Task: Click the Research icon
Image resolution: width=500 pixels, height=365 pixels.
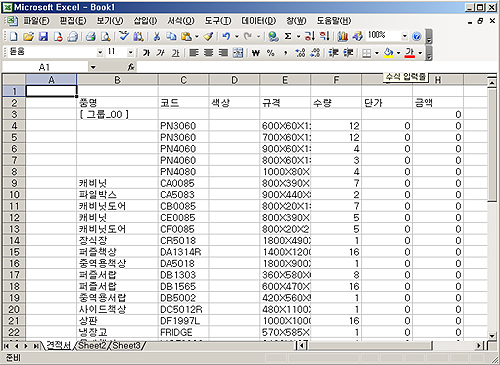Action: pos(138,36)
